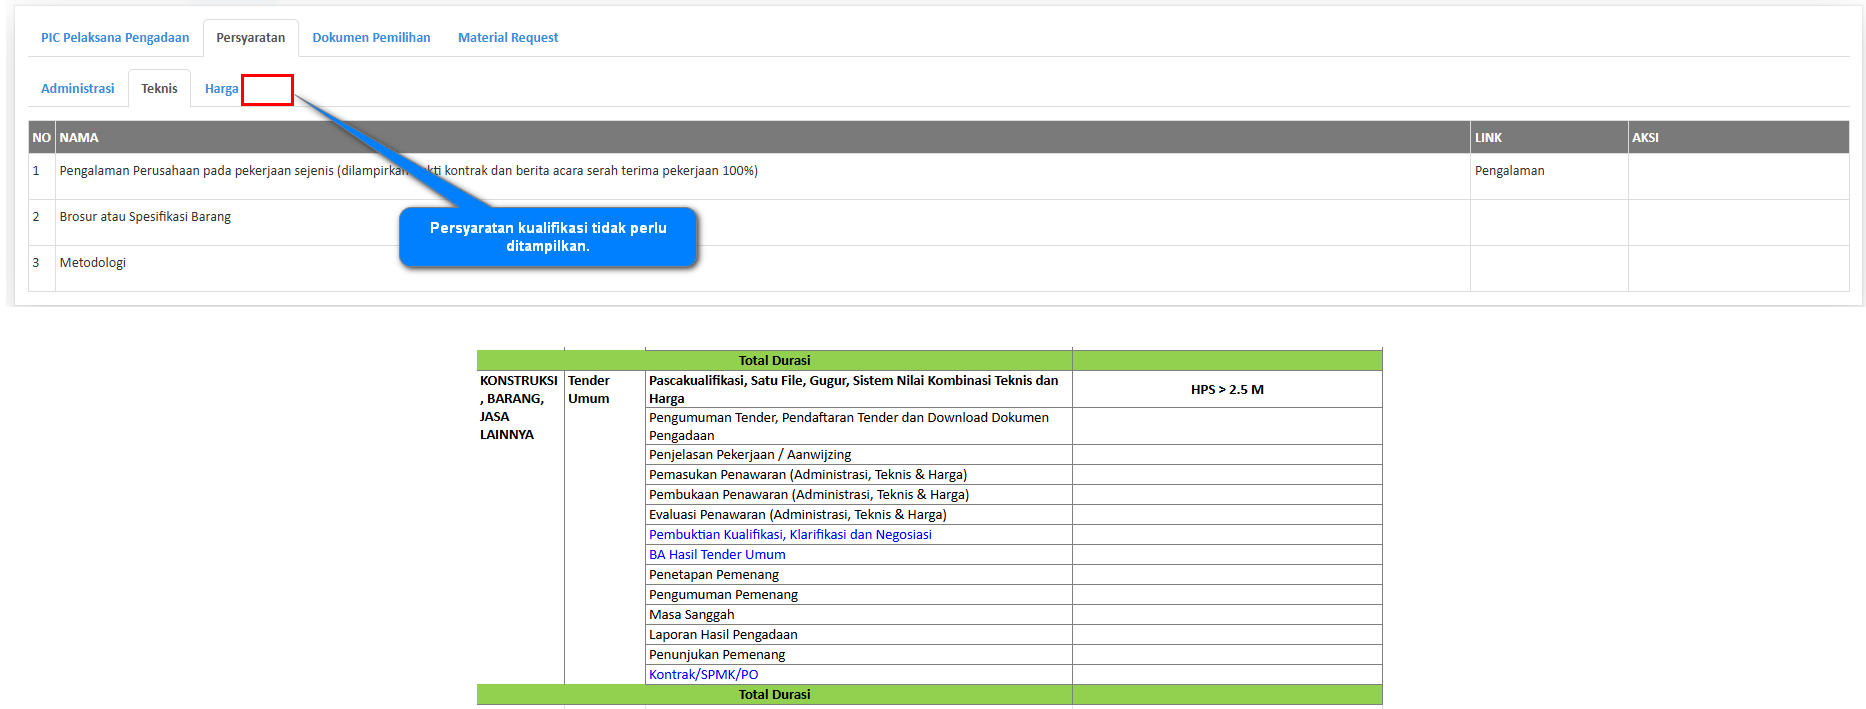Click the empty red-outlined box beside Harga

click(x=267, y=90)
